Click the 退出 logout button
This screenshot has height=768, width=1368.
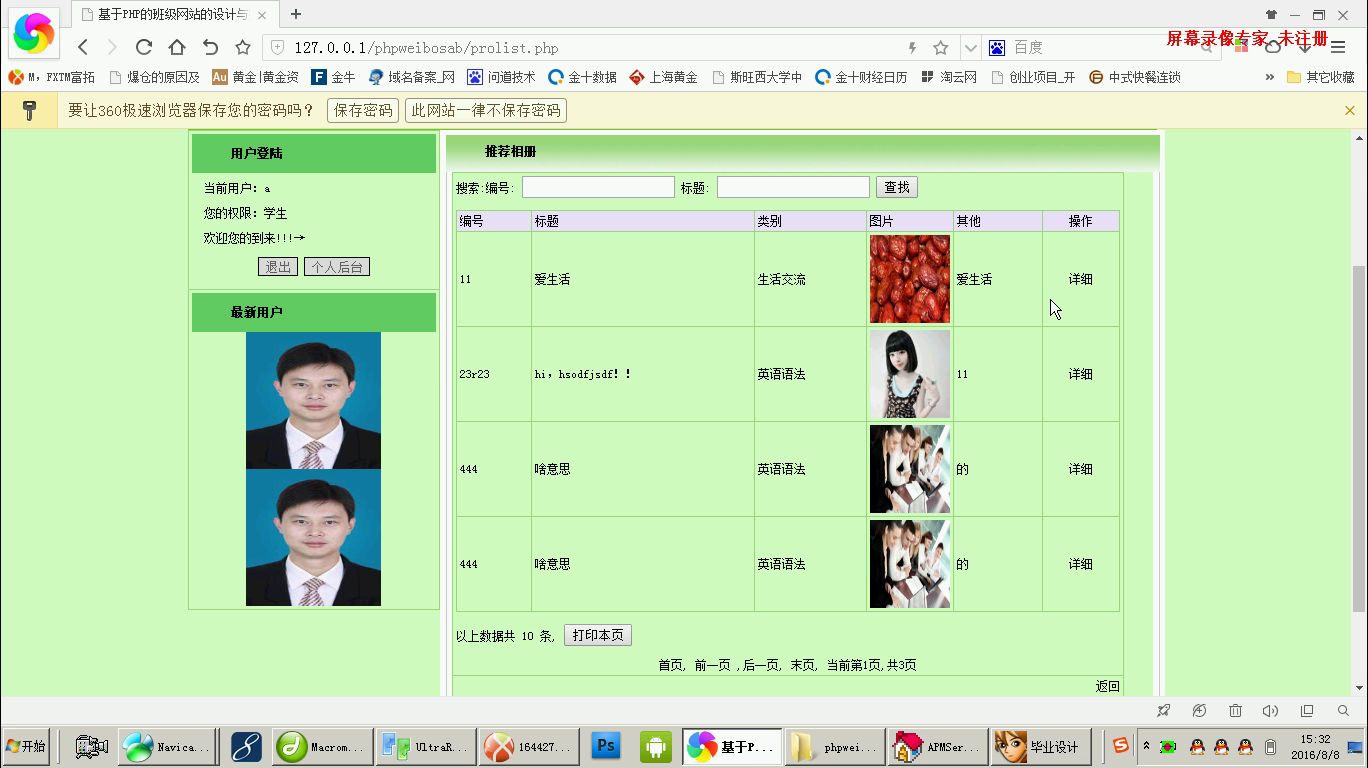(278, 267)
